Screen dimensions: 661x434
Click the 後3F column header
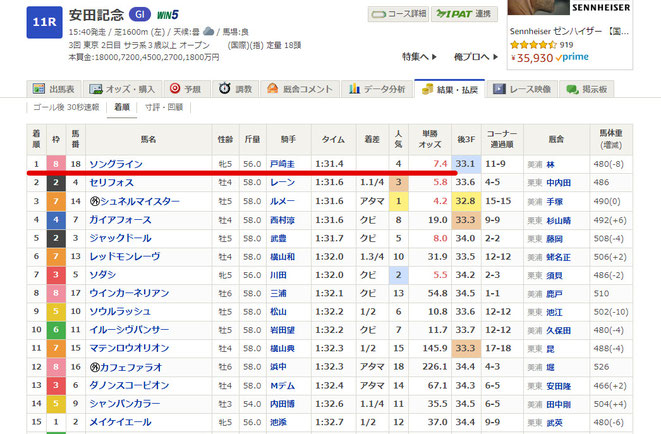coord(466,139)
